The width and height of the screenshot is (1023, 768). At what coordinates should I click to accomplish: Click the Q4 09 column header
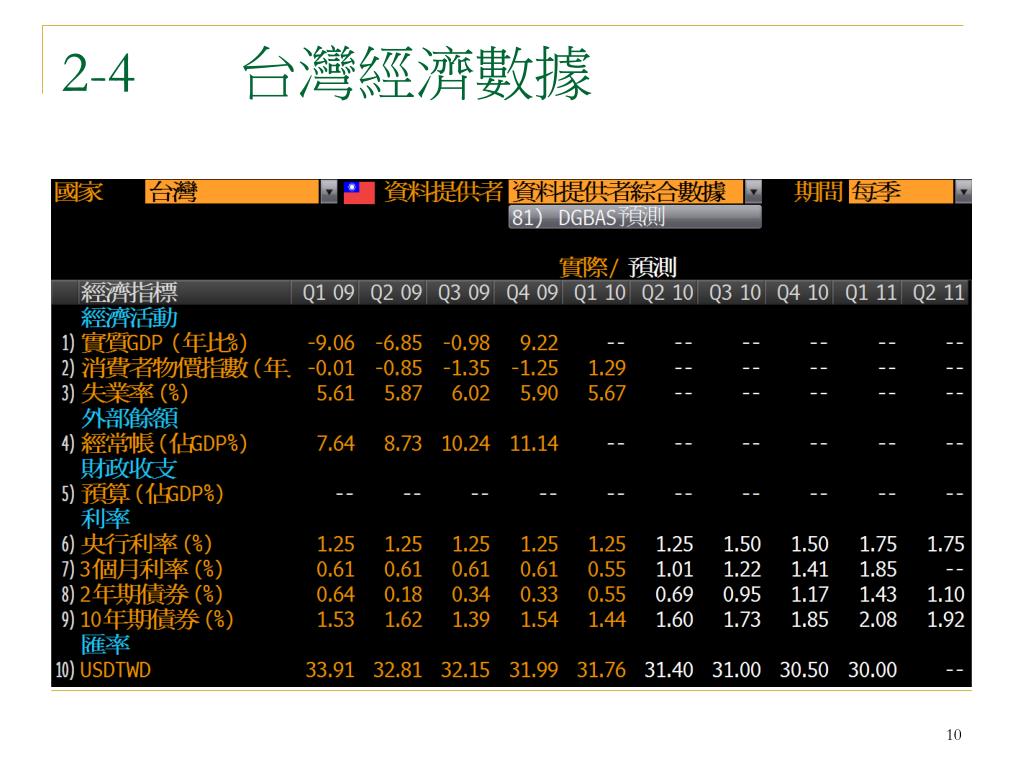(x=532, y=292)
